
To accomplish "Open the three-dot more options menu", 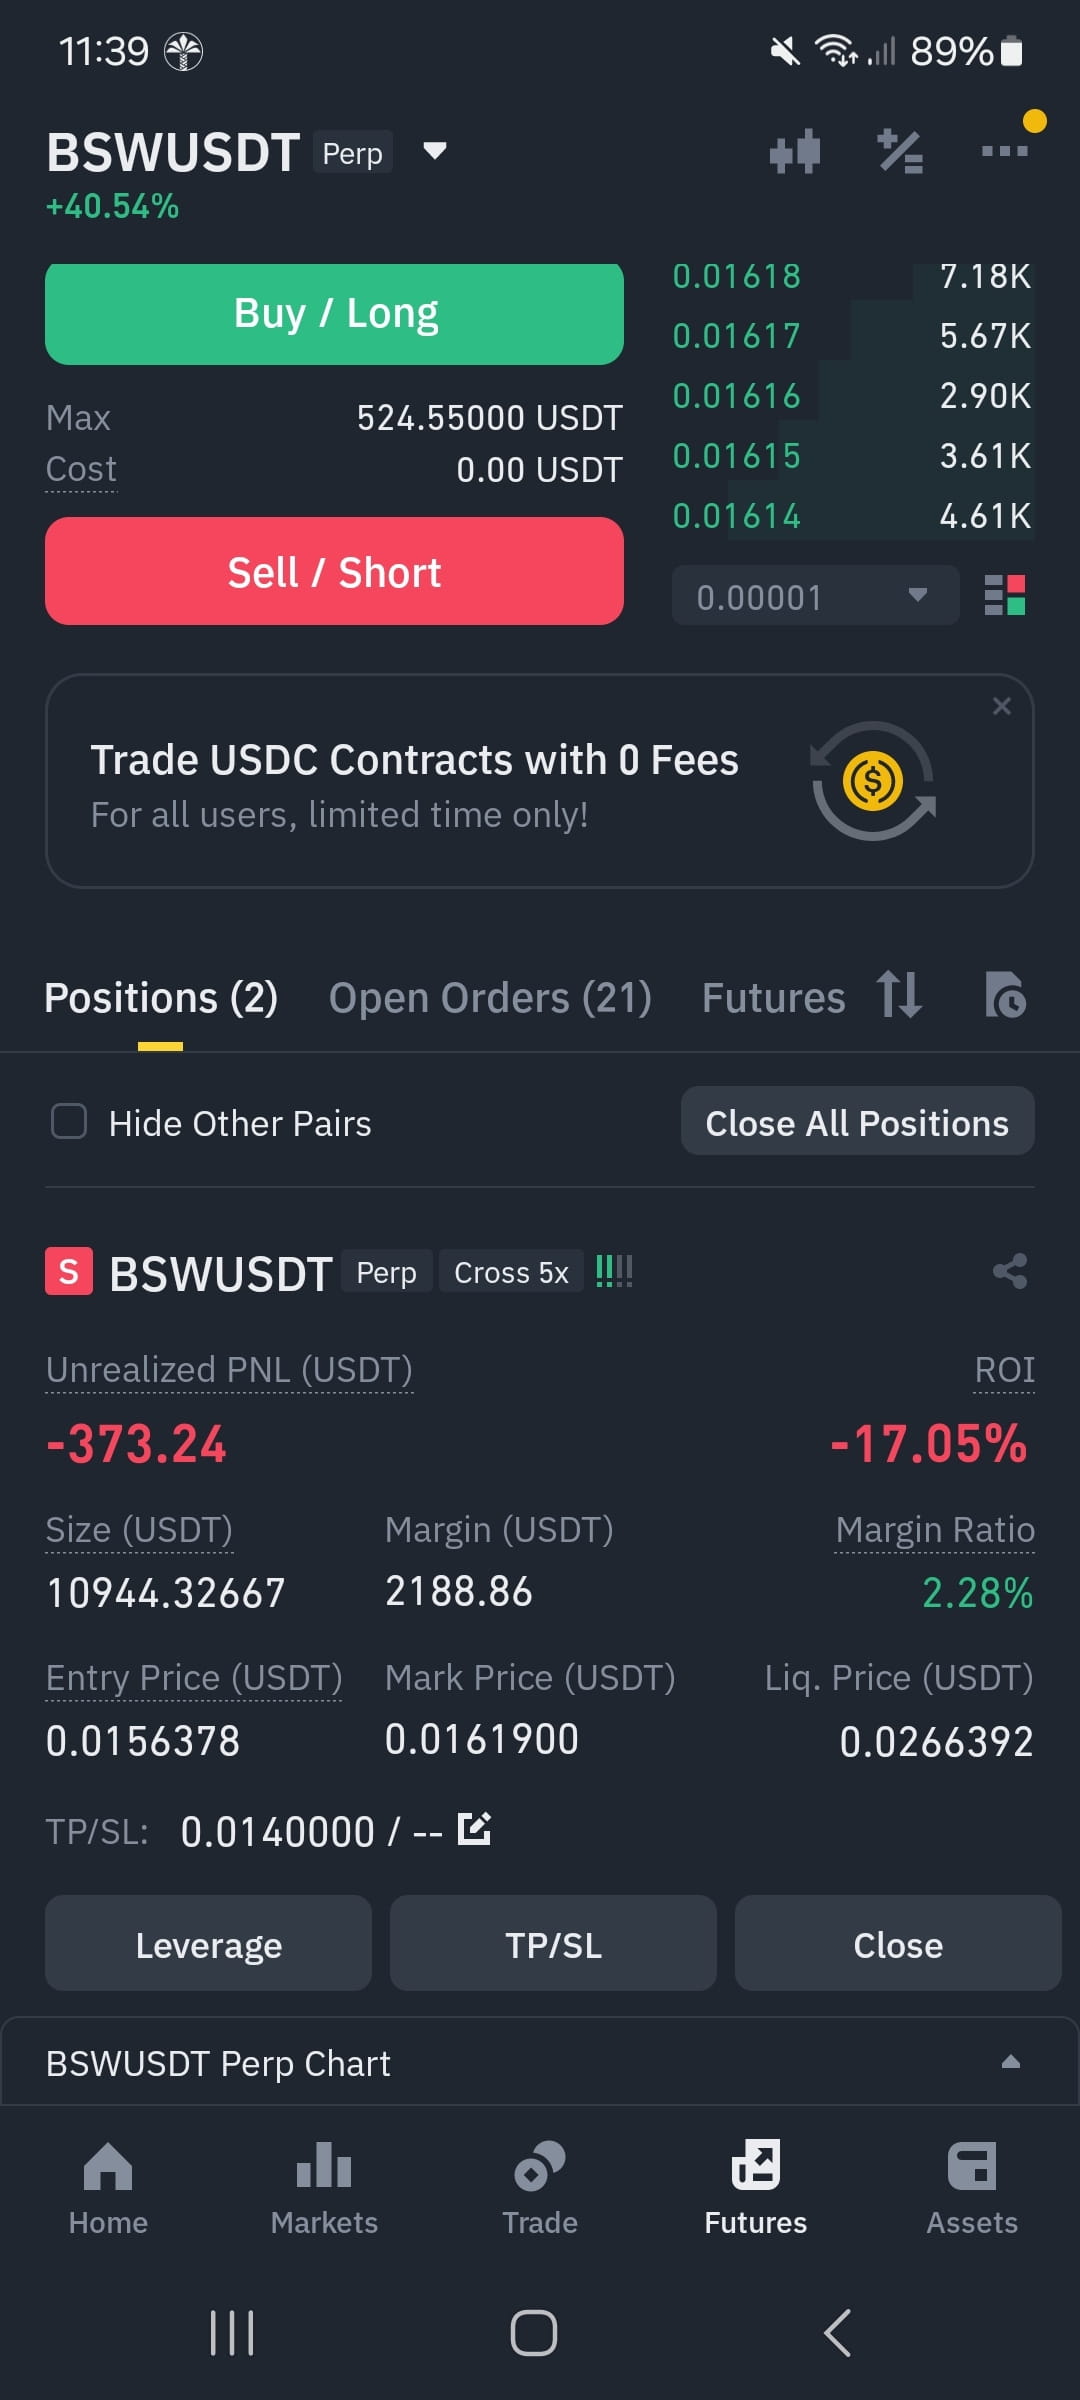I will tap(1004, 151).
